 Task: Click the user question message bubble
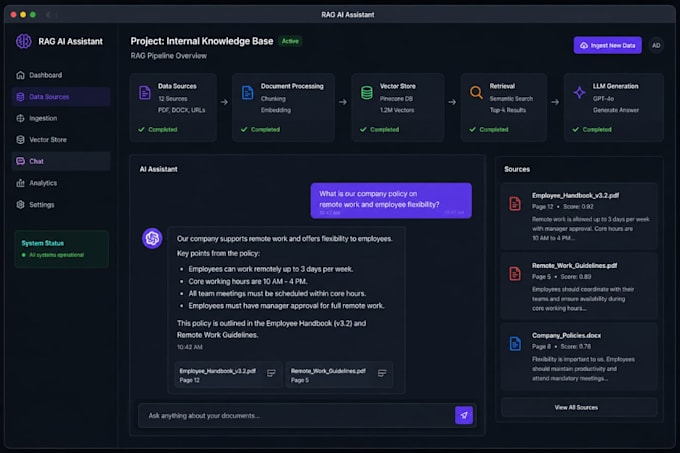[x=391, y=200]
